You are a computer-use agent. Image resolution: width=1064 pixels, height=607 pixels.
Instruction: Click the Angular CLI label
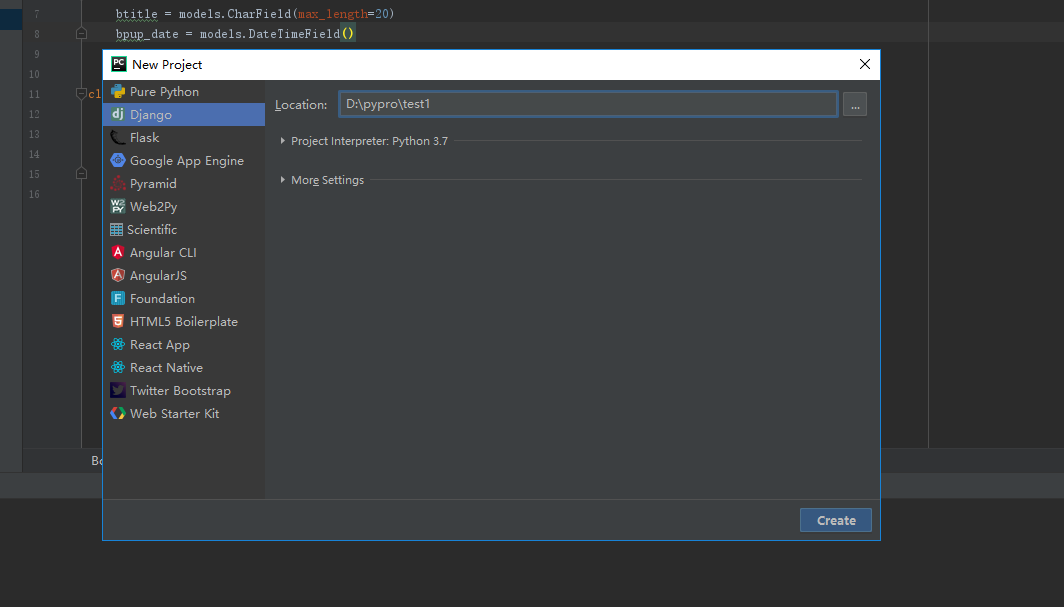point(163,253)
